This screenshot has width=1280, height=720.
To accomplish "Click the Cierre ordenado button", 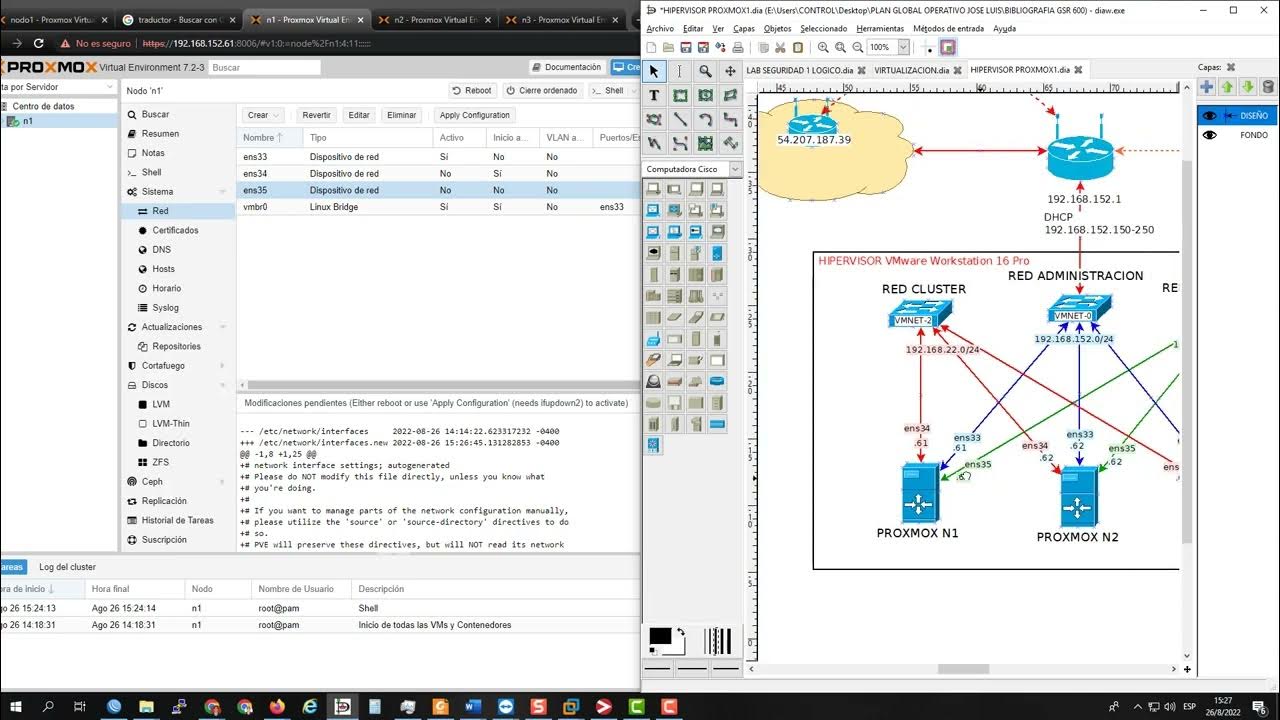I will [x=542, y=90].
